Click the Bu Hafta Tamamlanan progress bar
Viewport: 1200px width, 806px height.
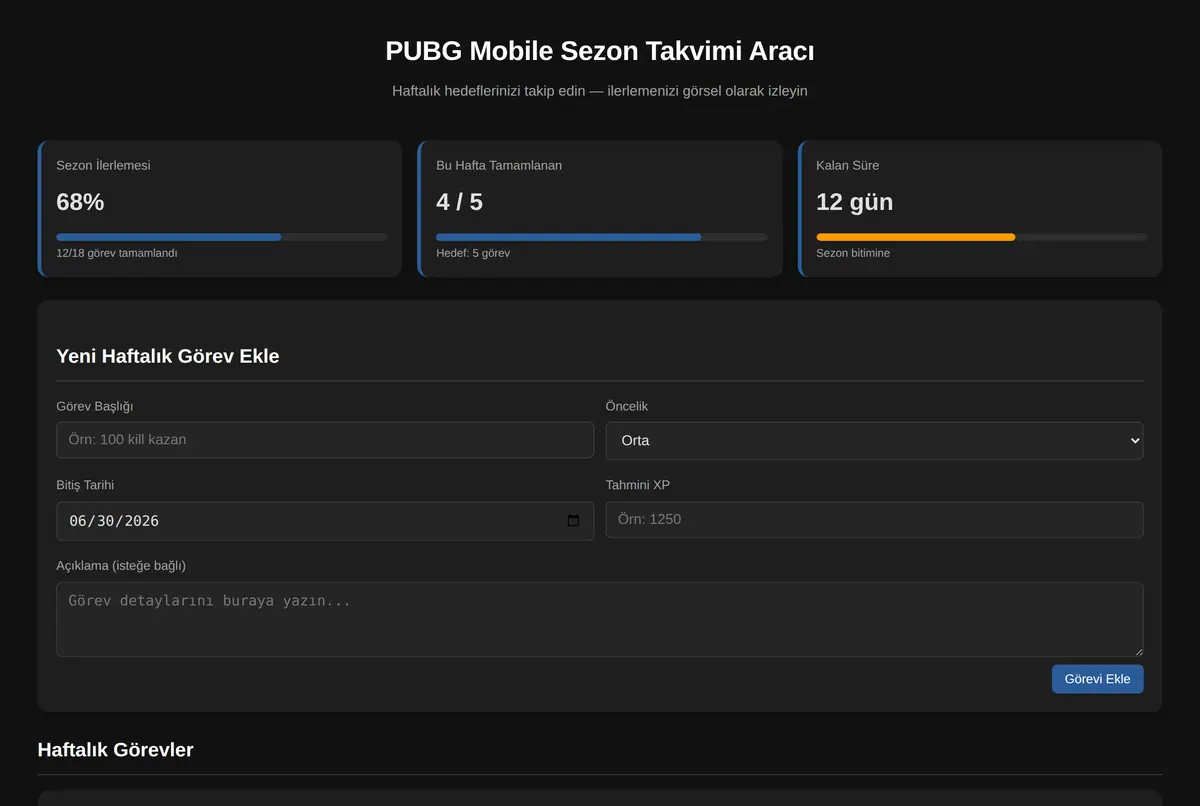click(x=602, y=237)
